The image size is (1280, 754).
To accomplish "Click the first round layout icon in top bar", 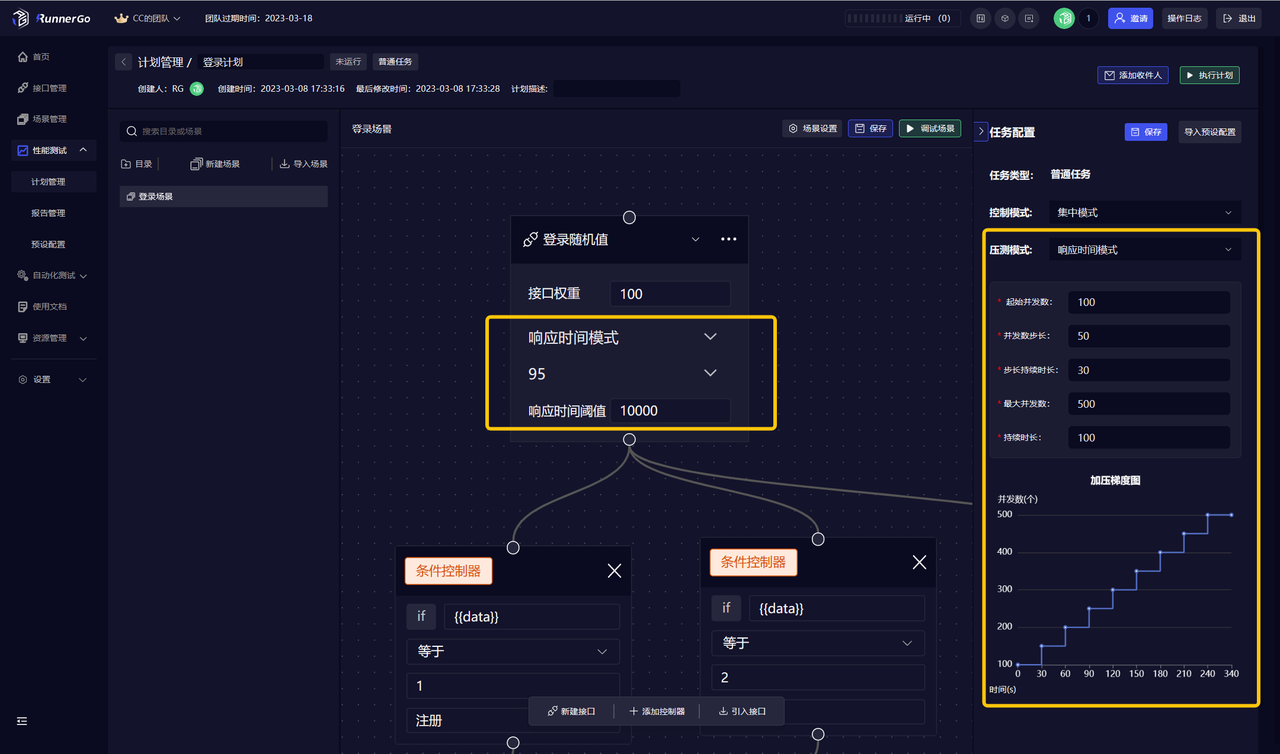I will (981, 18).
